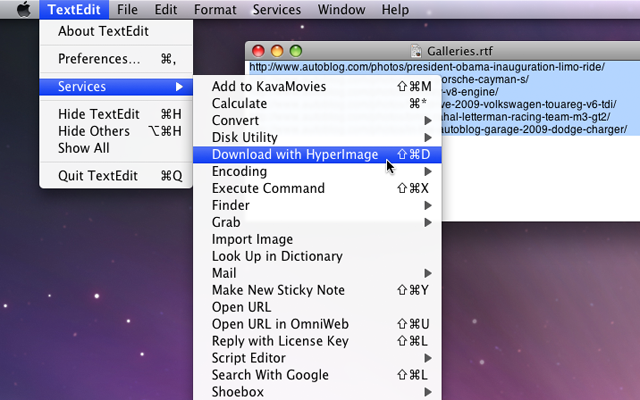This screenshot has width=640, height=400.
Task: Select Add to KavaMovies service
Action: [269, 86]
